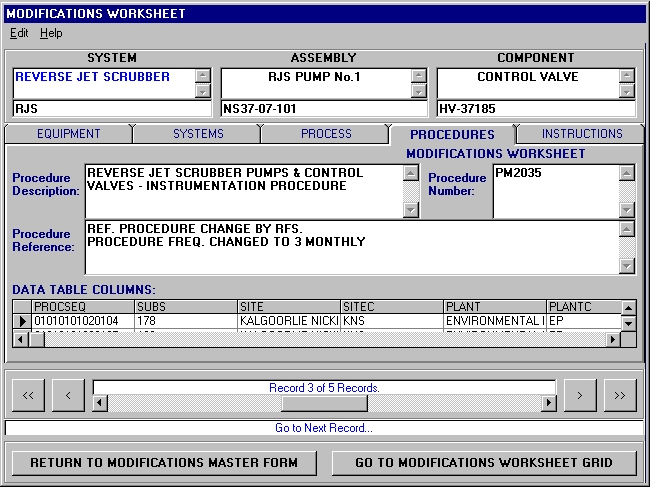Click the SUBS cell with 178
The height and width of the screenshot is (487, 650).
point(186,321)
